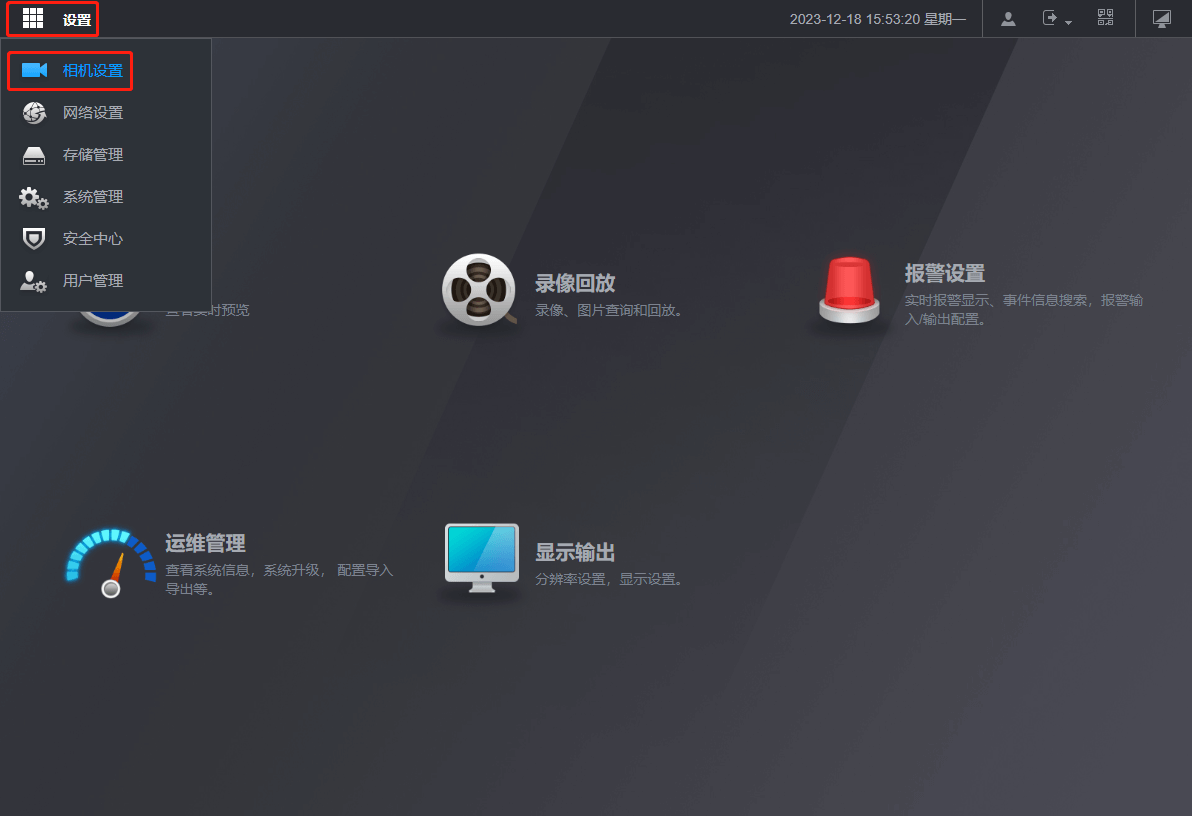This screenshot has width=1192, height=816.
Task: Click the QR code icon
Action: pyautogui.click(x=1105, y=18)
